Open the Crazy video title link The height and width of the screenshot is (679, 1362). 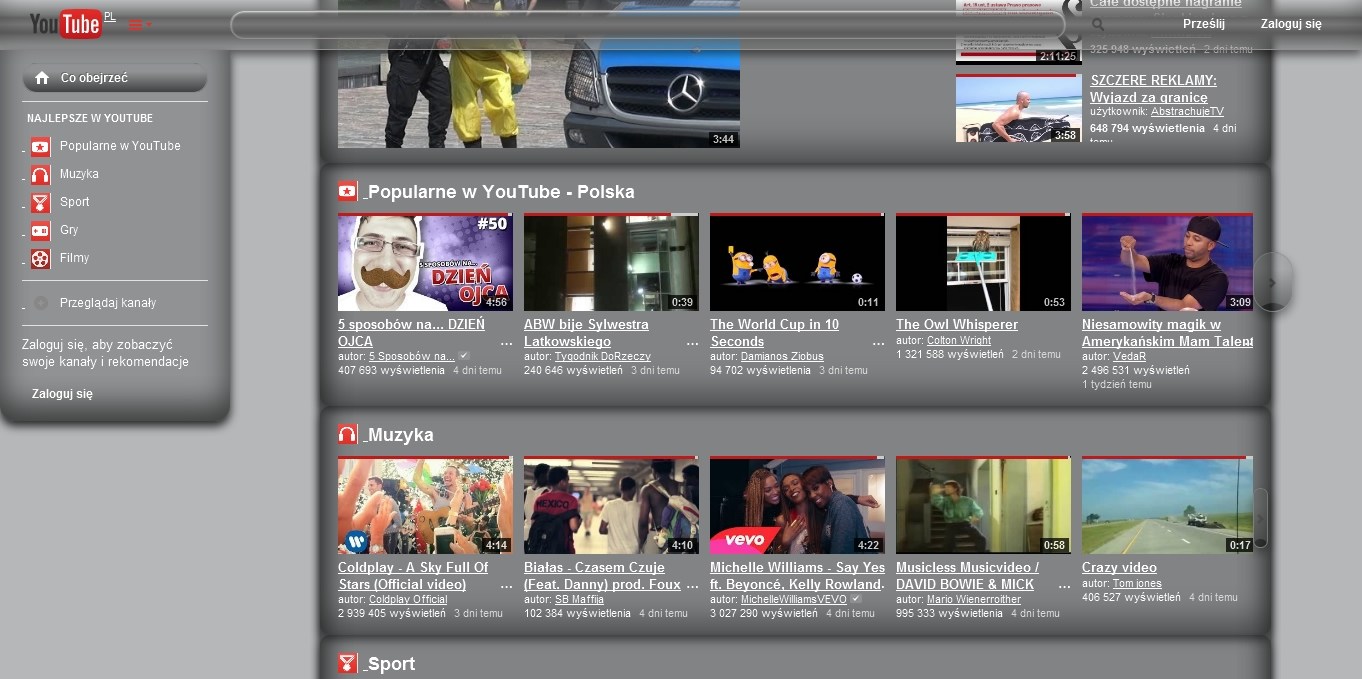pyautogui.click(x=1119, y=568)
